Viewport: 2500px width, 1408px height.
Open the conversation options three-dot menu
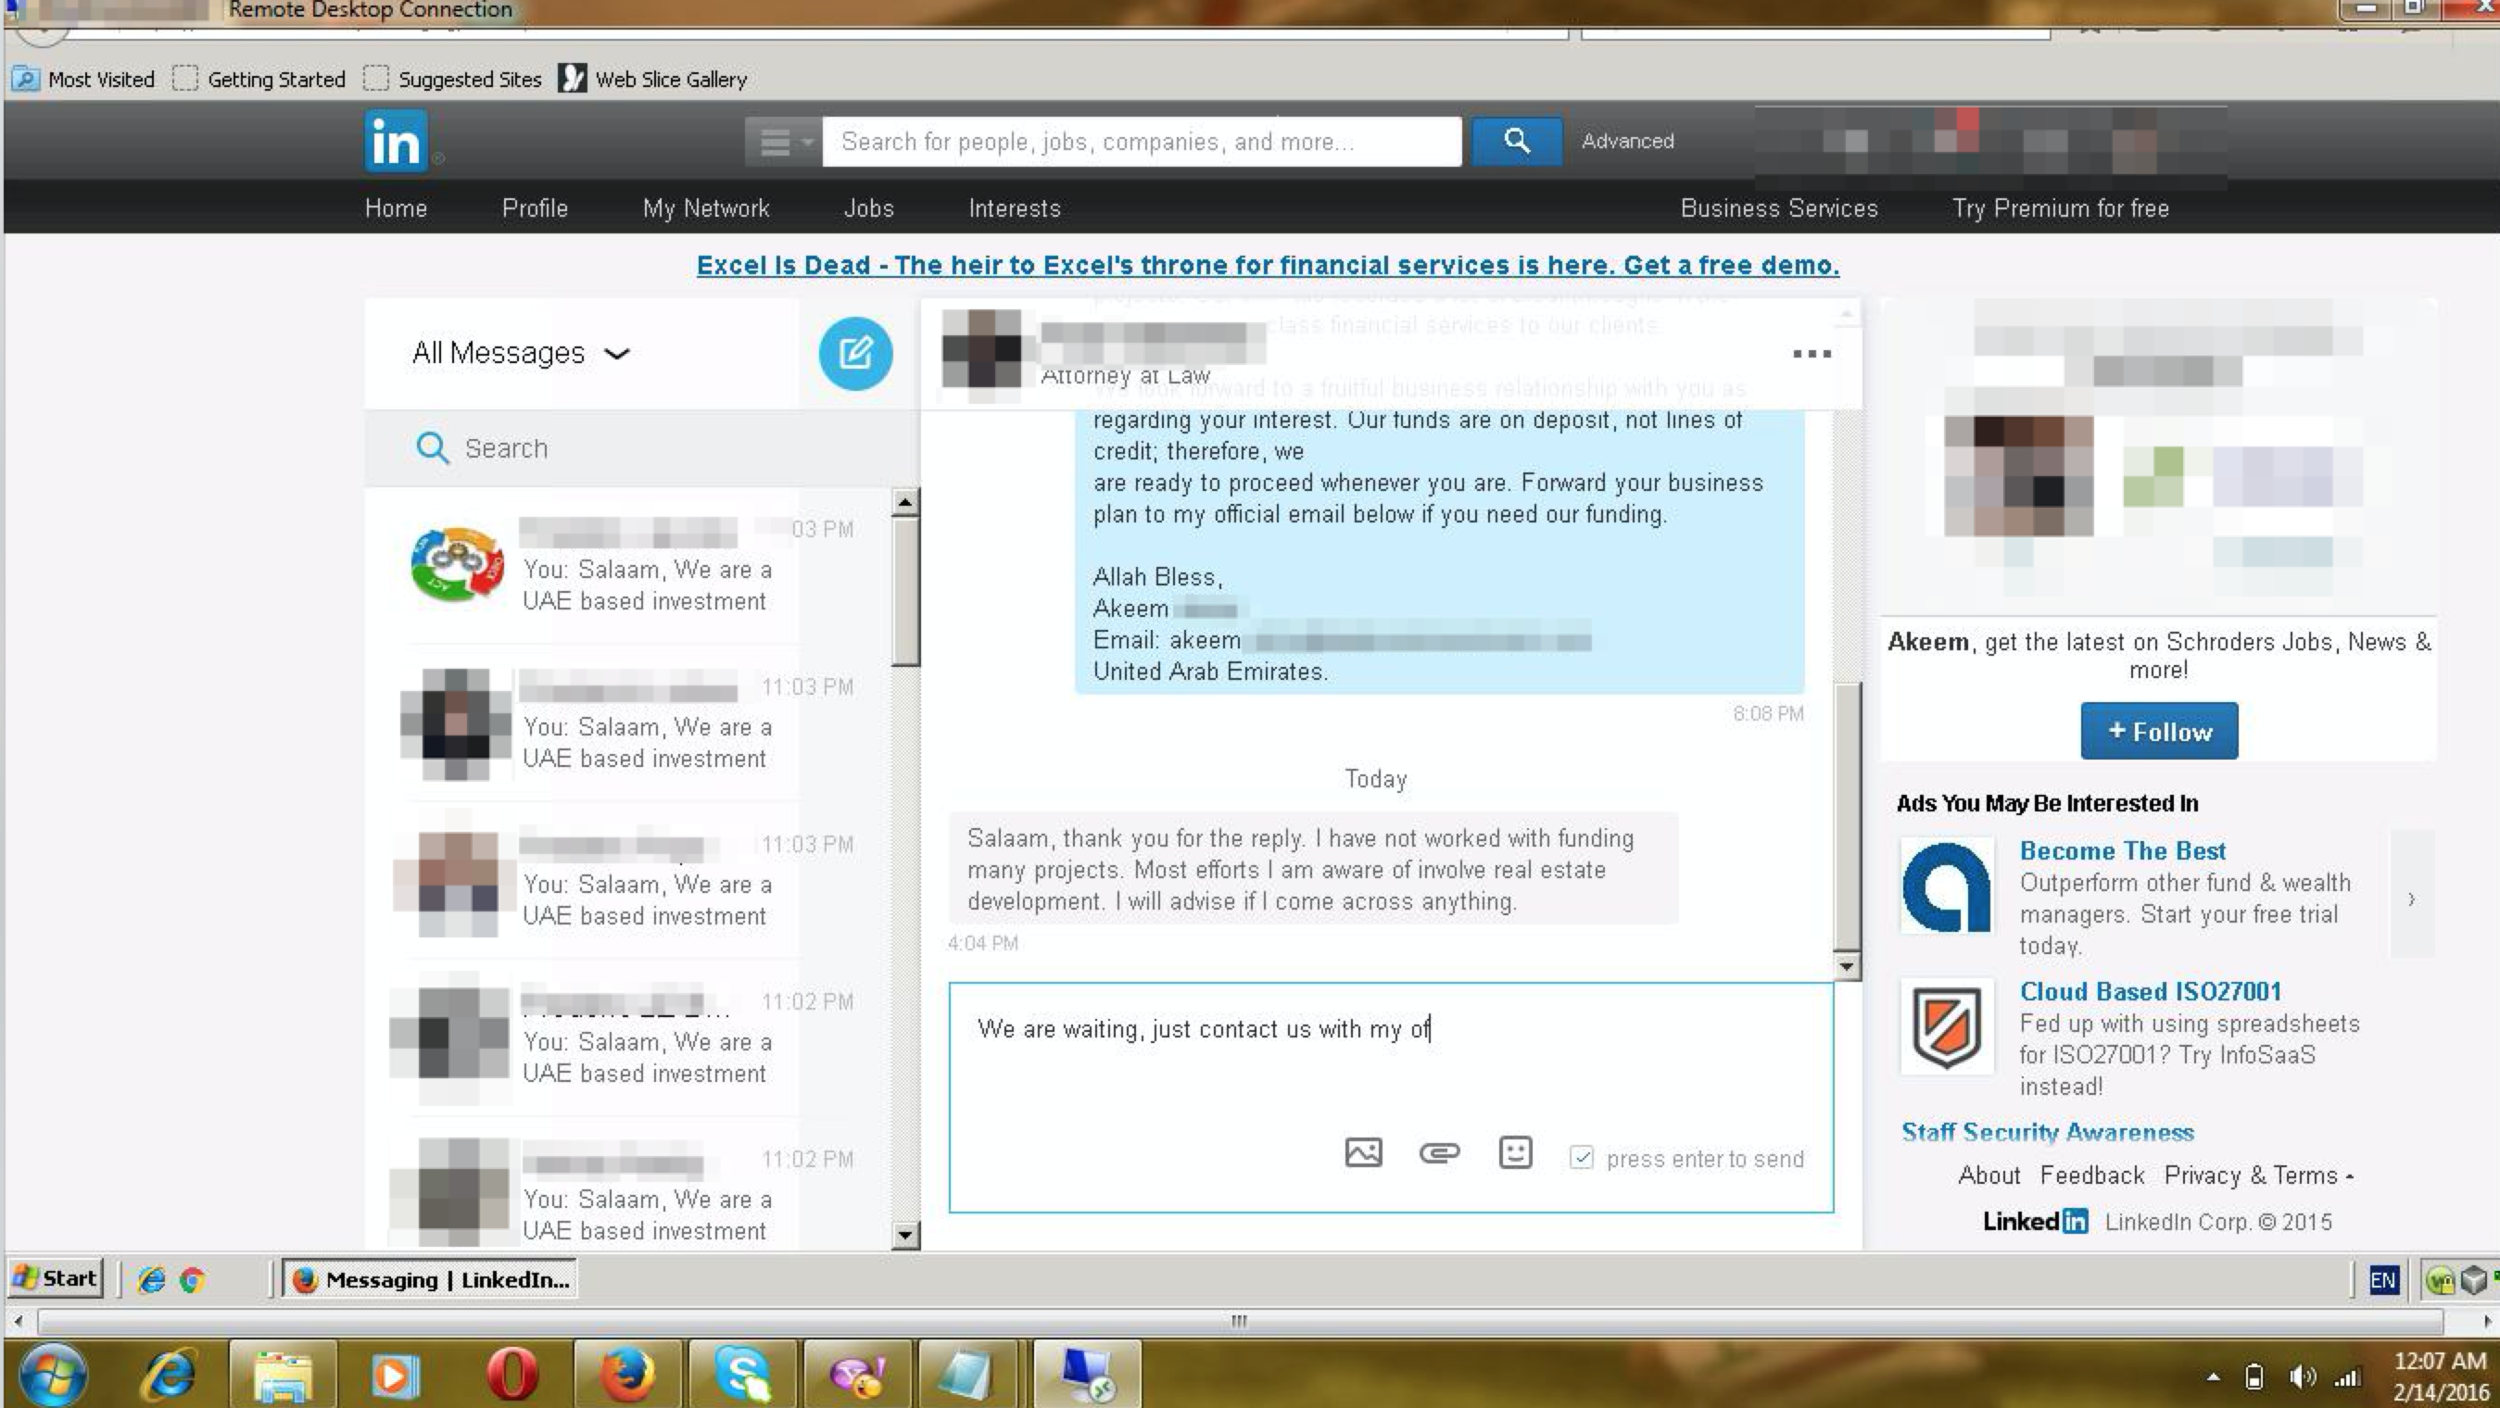1811,354
